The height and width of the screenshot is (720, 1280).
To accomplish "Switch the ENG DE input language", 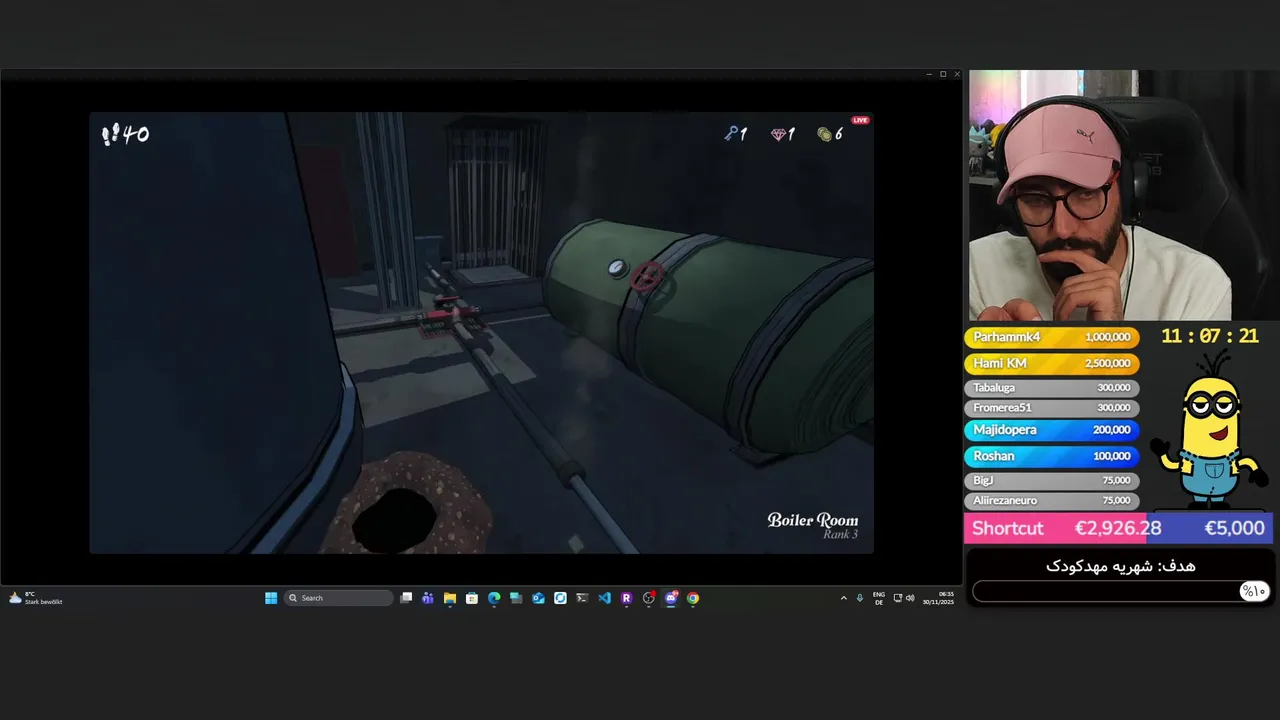I will 879,598.
